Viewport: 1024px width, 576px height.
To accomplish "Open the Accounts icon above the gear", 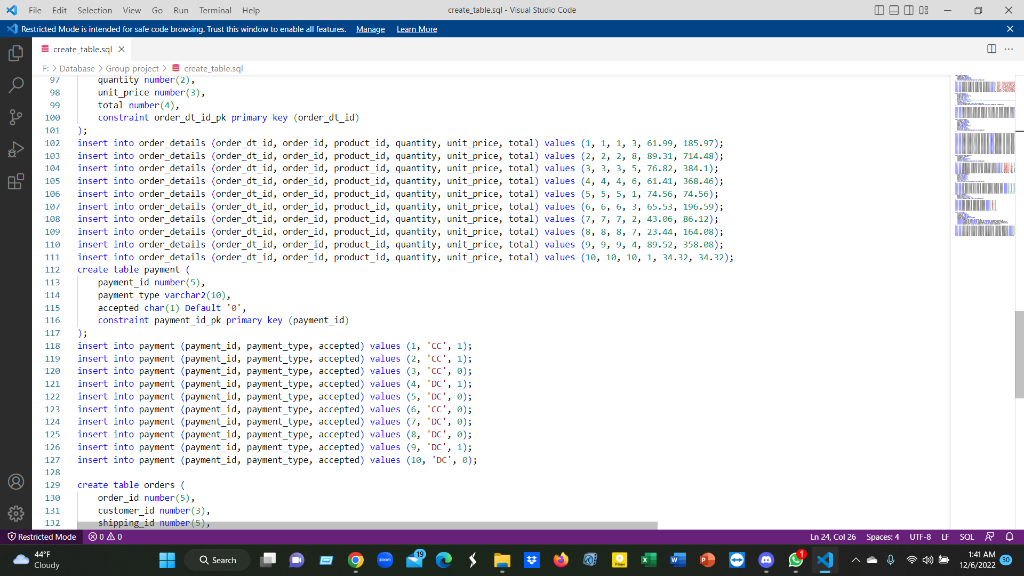I will [15, 481].
